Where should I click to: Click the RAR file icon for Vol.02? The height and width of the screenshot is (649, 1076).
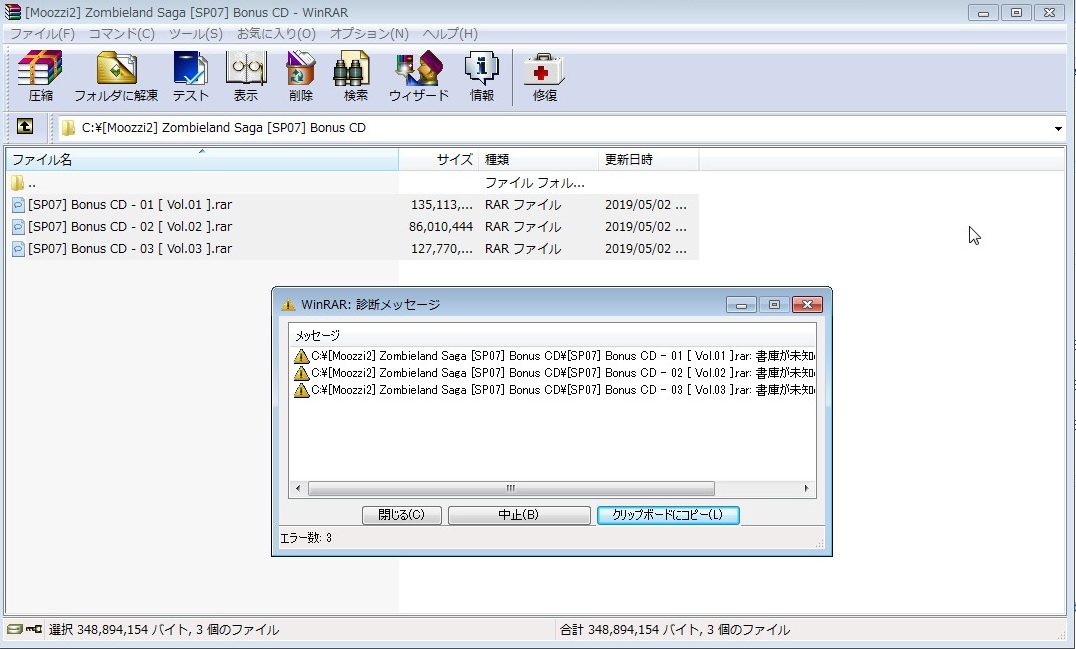(x=18, y=227)
